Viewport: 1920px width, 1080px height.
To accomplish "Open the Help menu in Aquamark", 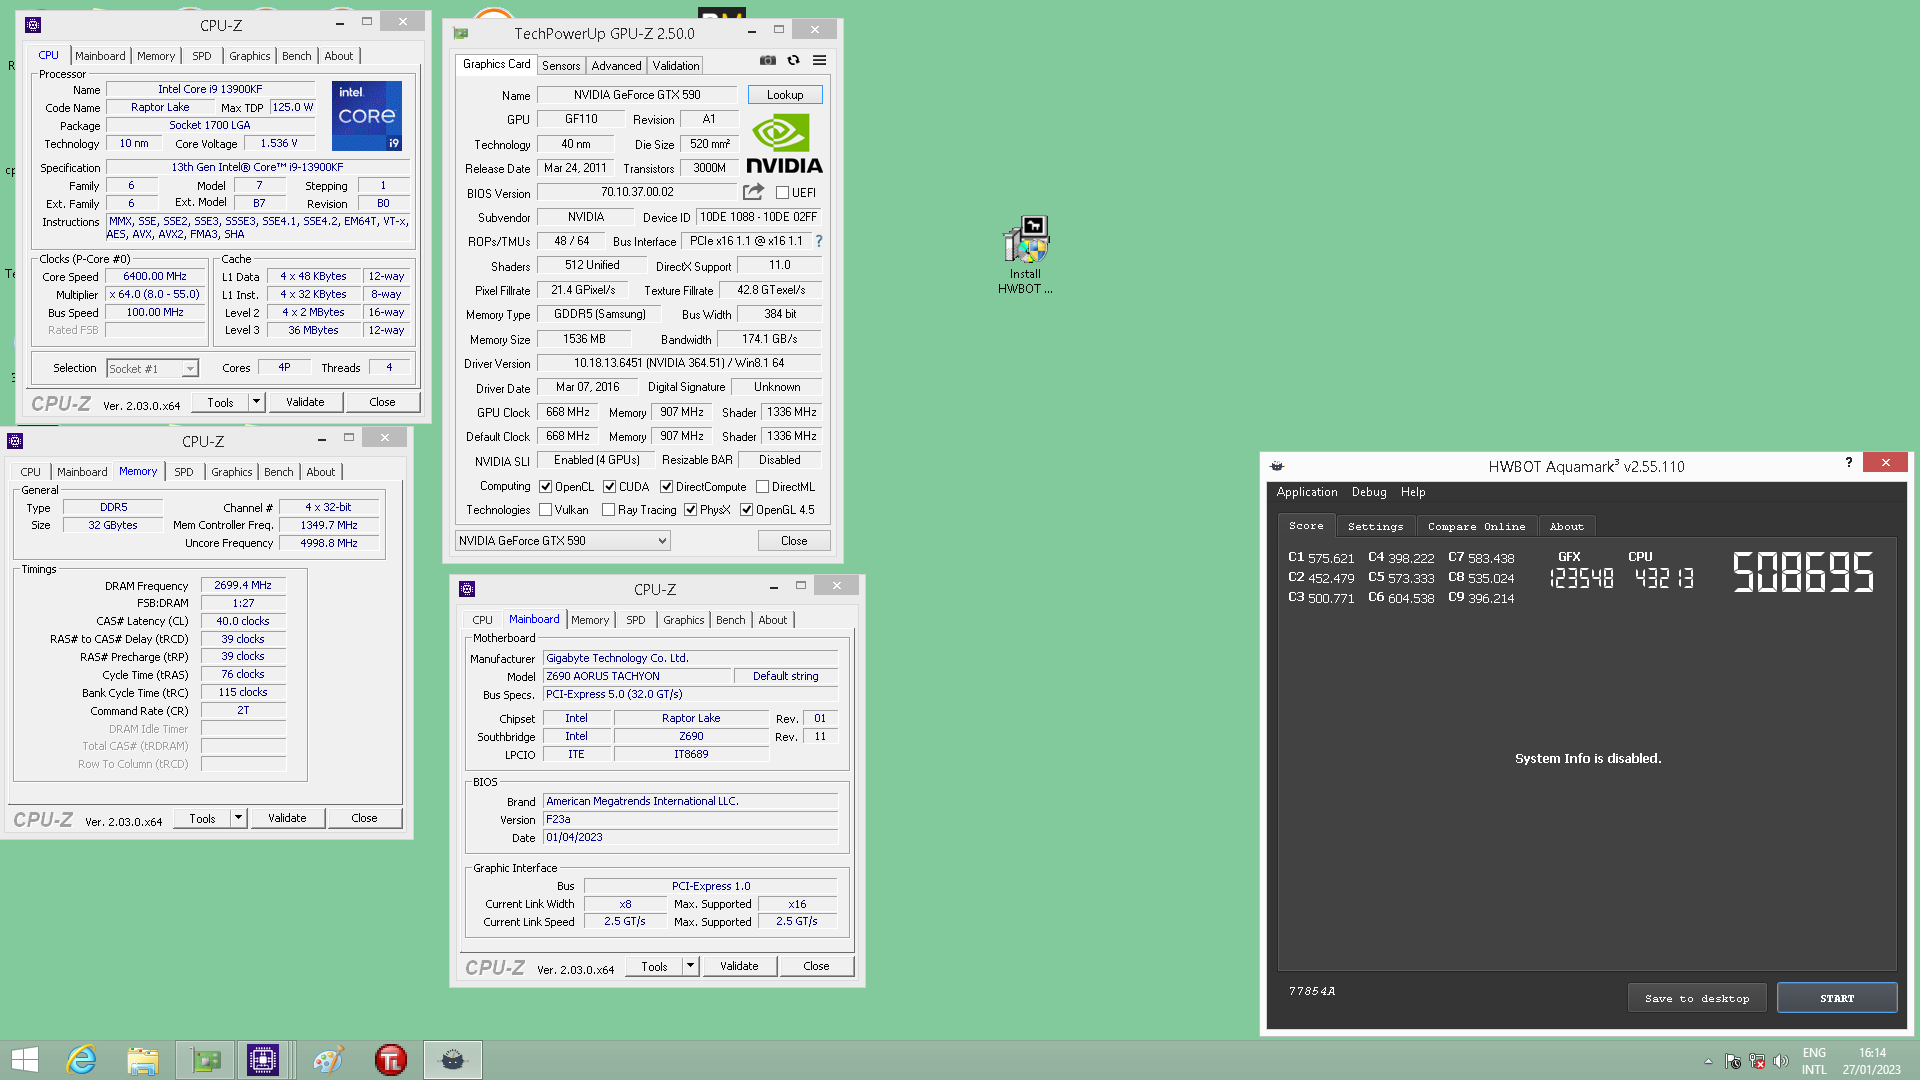I will coord(1413,492).
